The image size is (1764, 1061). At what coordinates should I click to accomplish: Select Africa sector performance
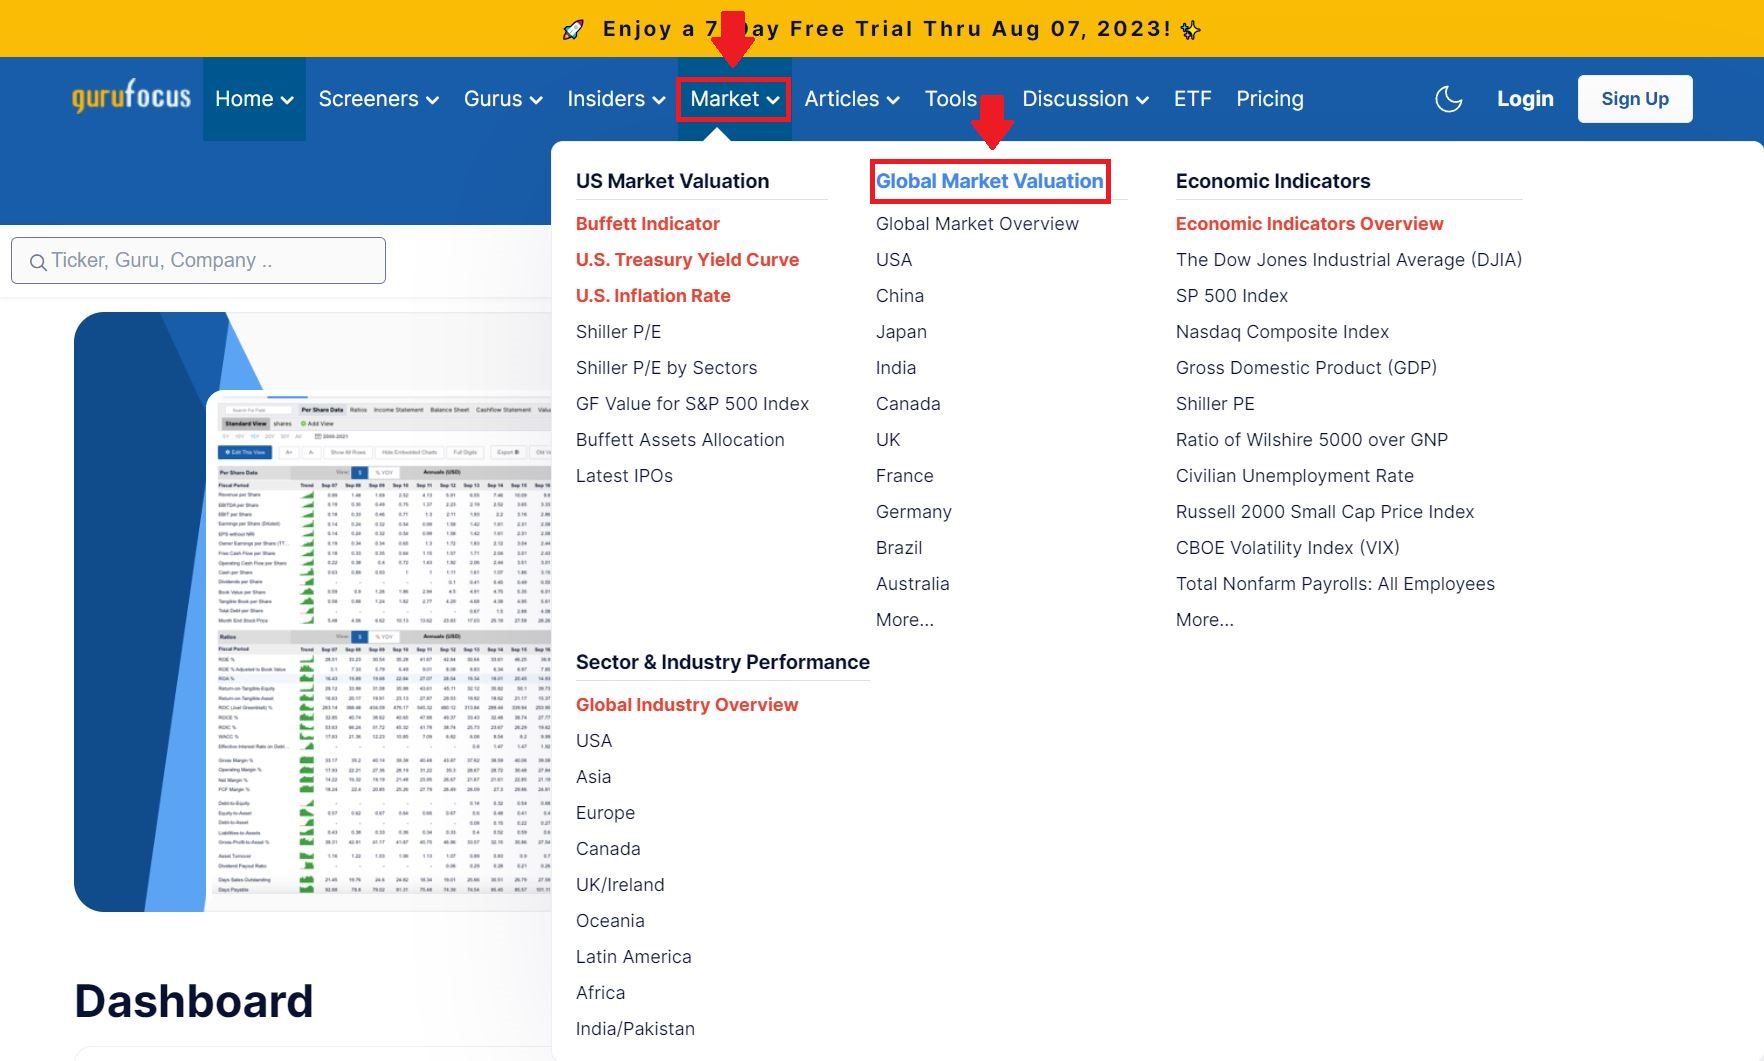(600, 993)
